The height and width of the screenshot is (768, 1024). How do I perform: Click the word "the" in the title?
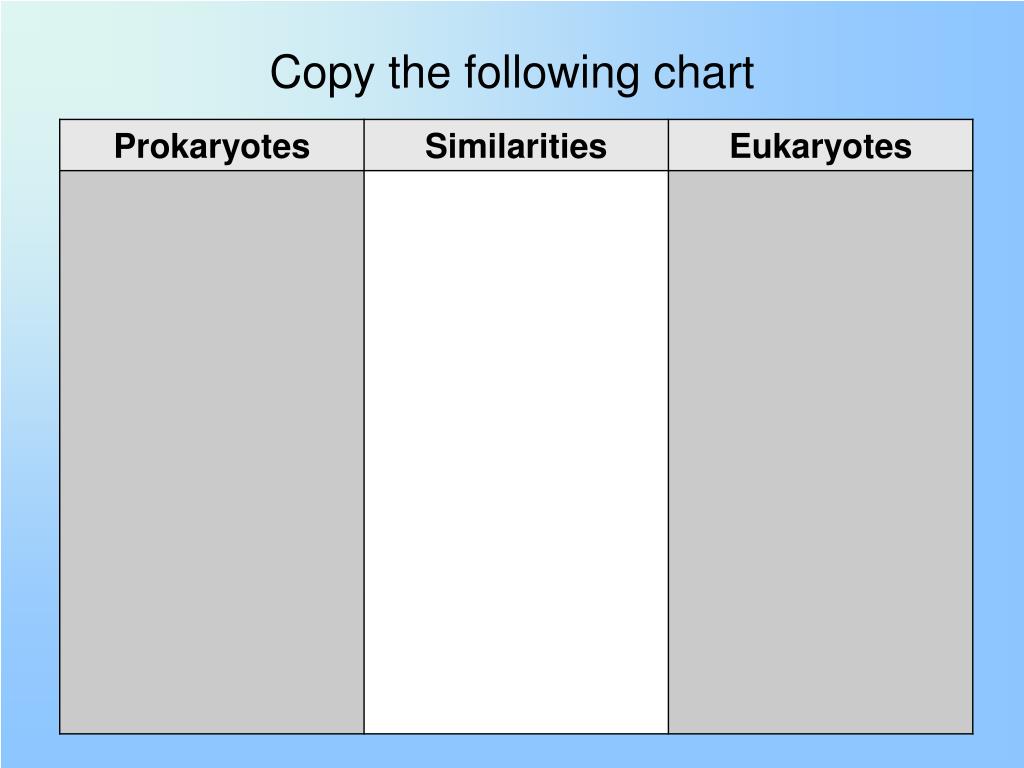[x=419, y=72]
